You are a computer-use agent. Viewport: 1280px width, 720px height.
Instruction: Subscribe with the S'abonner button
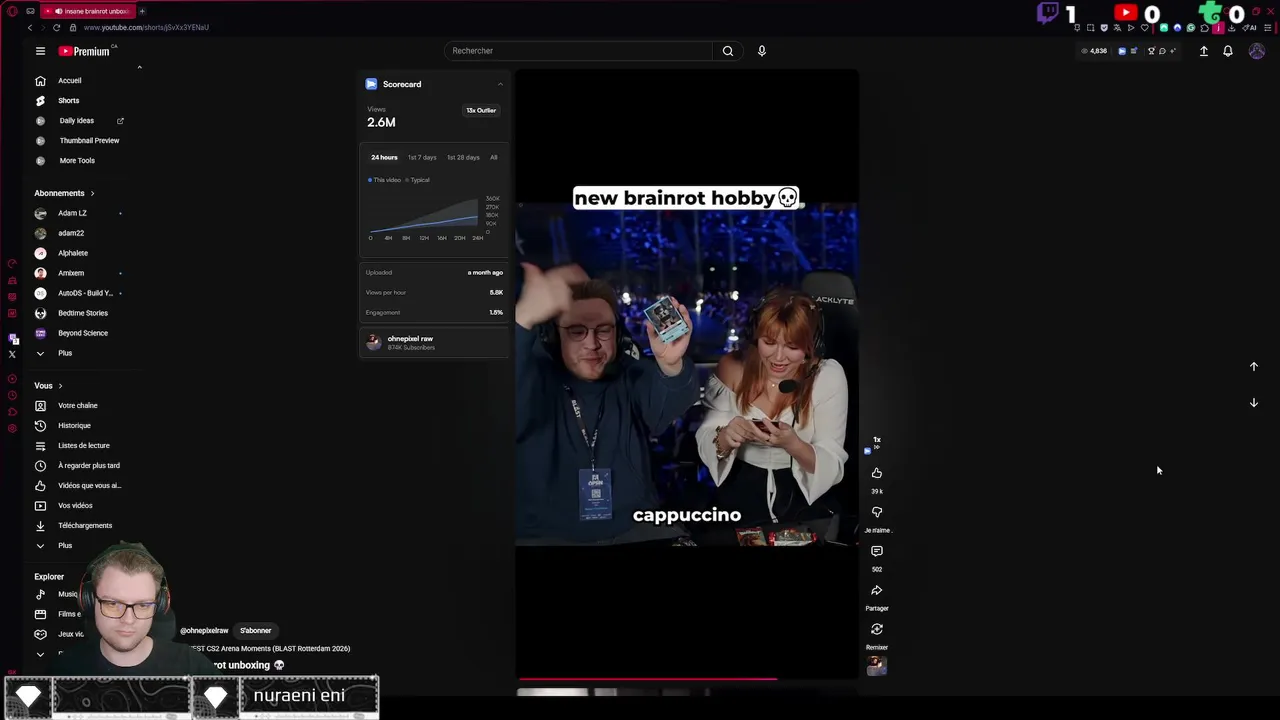(x=256, y=631)
